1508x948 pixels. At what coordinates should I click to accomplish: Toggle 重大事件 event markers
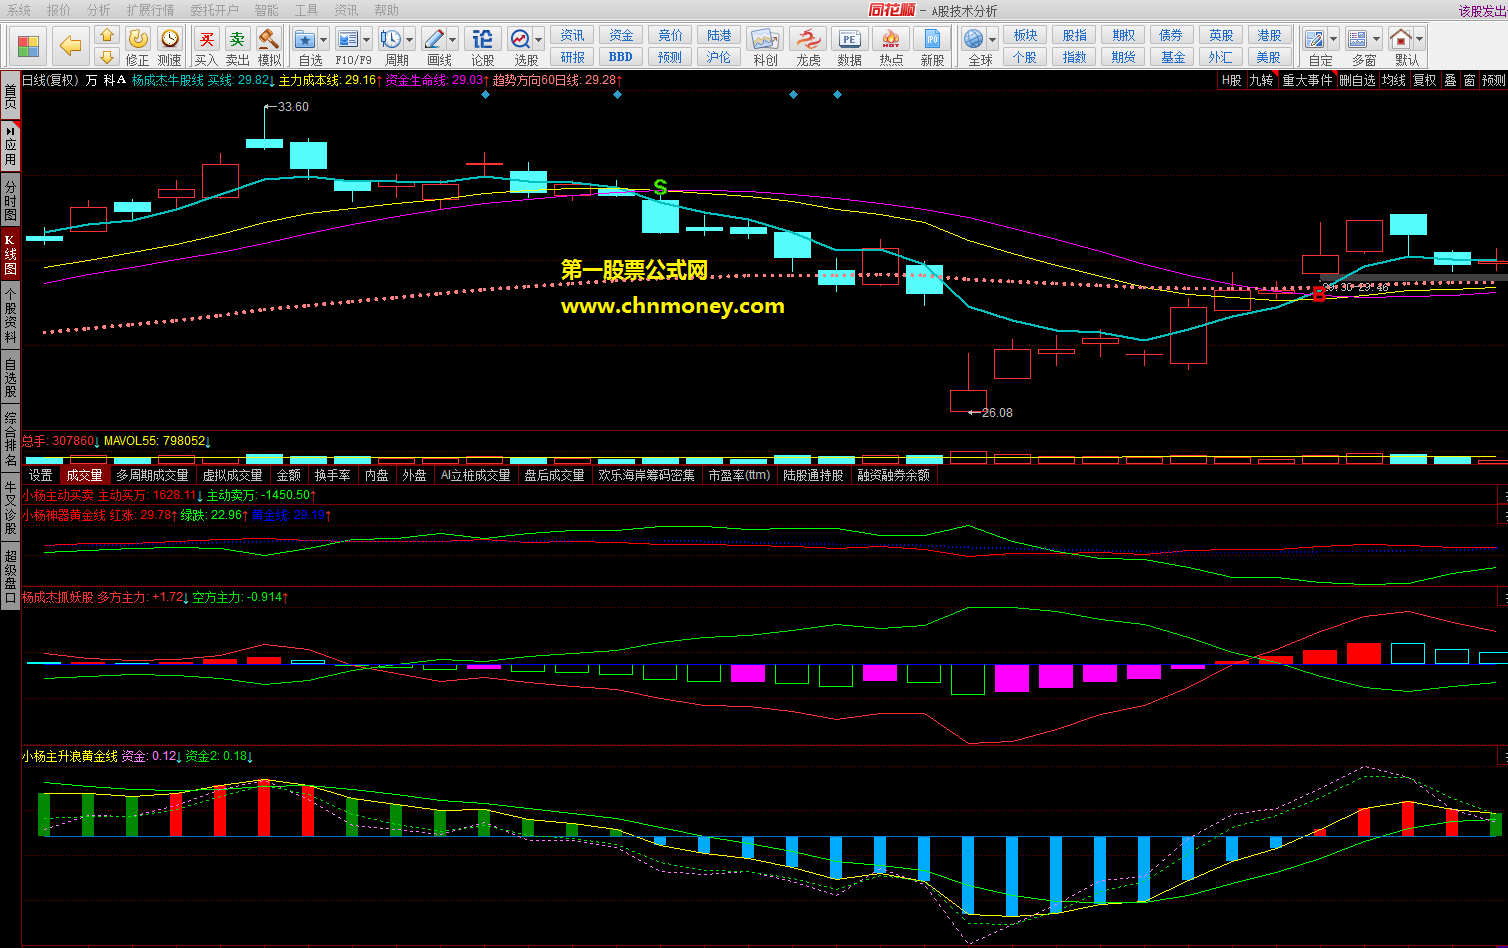click(1307, 80)
